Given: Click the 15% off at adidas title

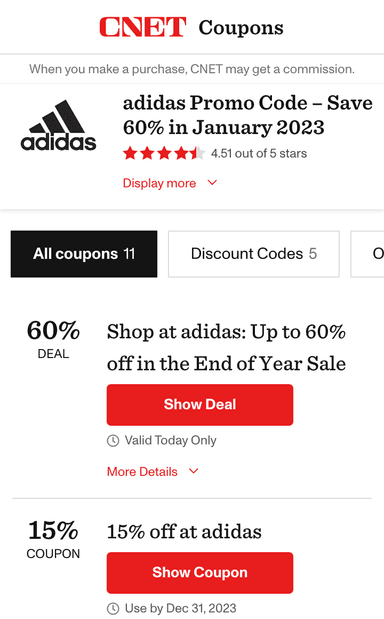Looking at the screenshot, I should coord(184,531).
